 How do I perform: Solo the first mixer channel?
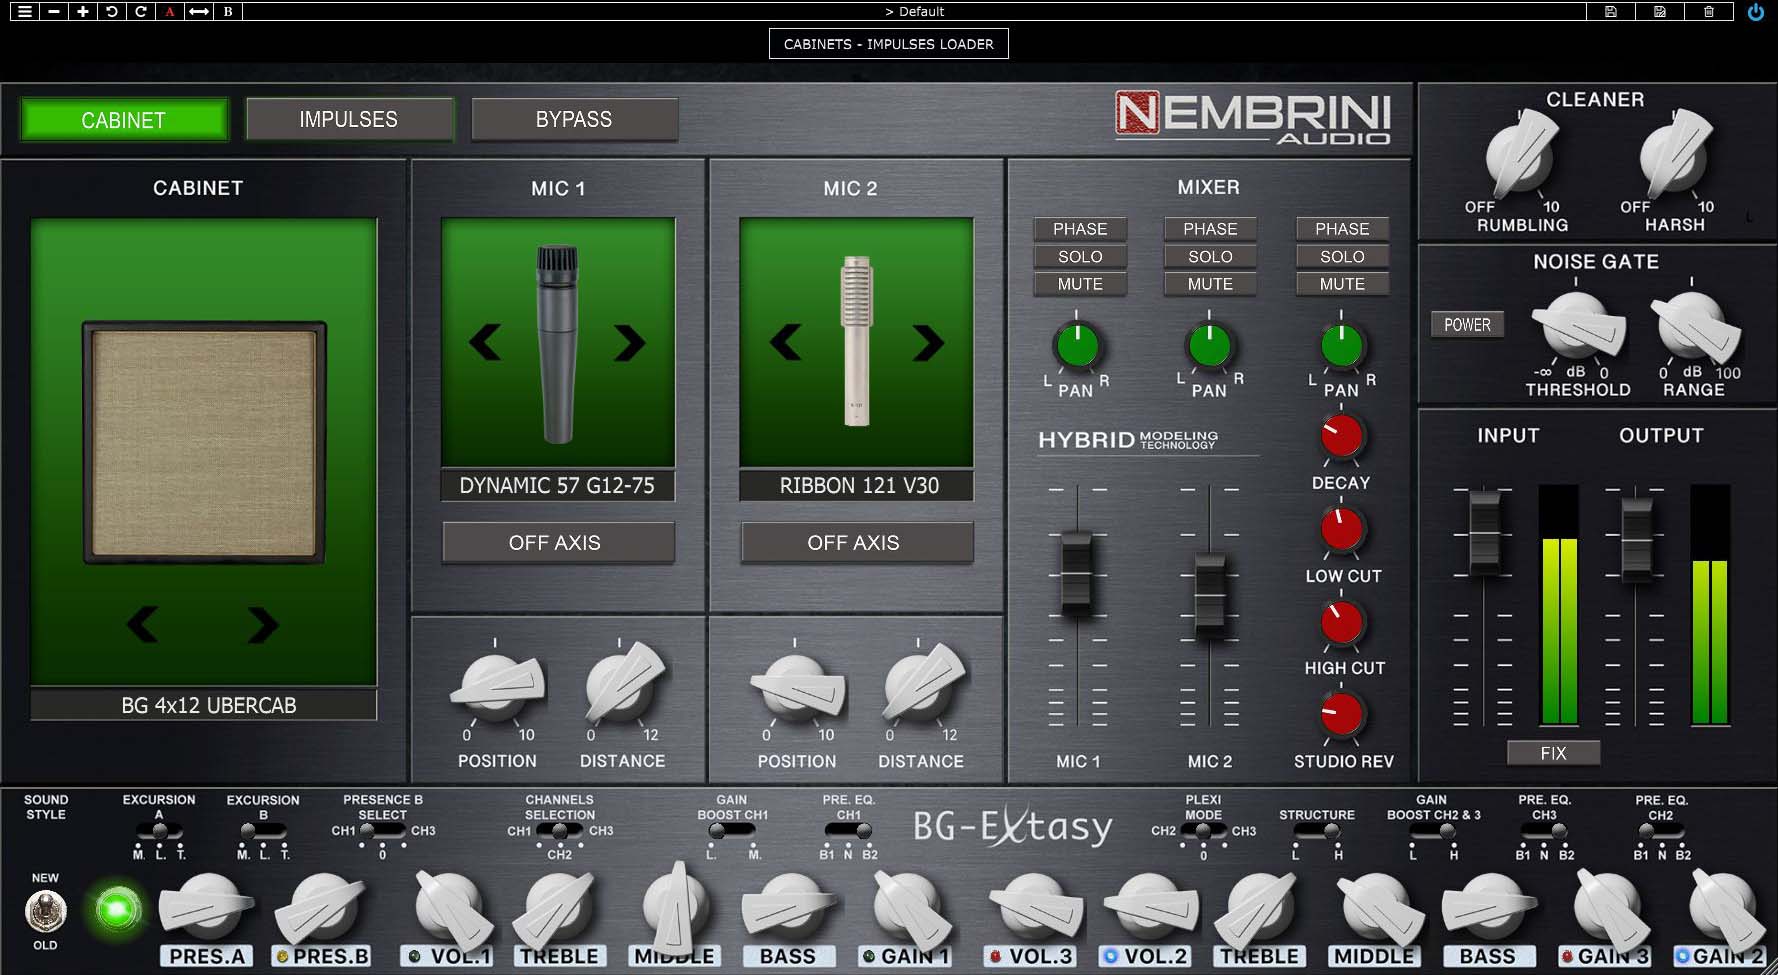point(1080,256)
